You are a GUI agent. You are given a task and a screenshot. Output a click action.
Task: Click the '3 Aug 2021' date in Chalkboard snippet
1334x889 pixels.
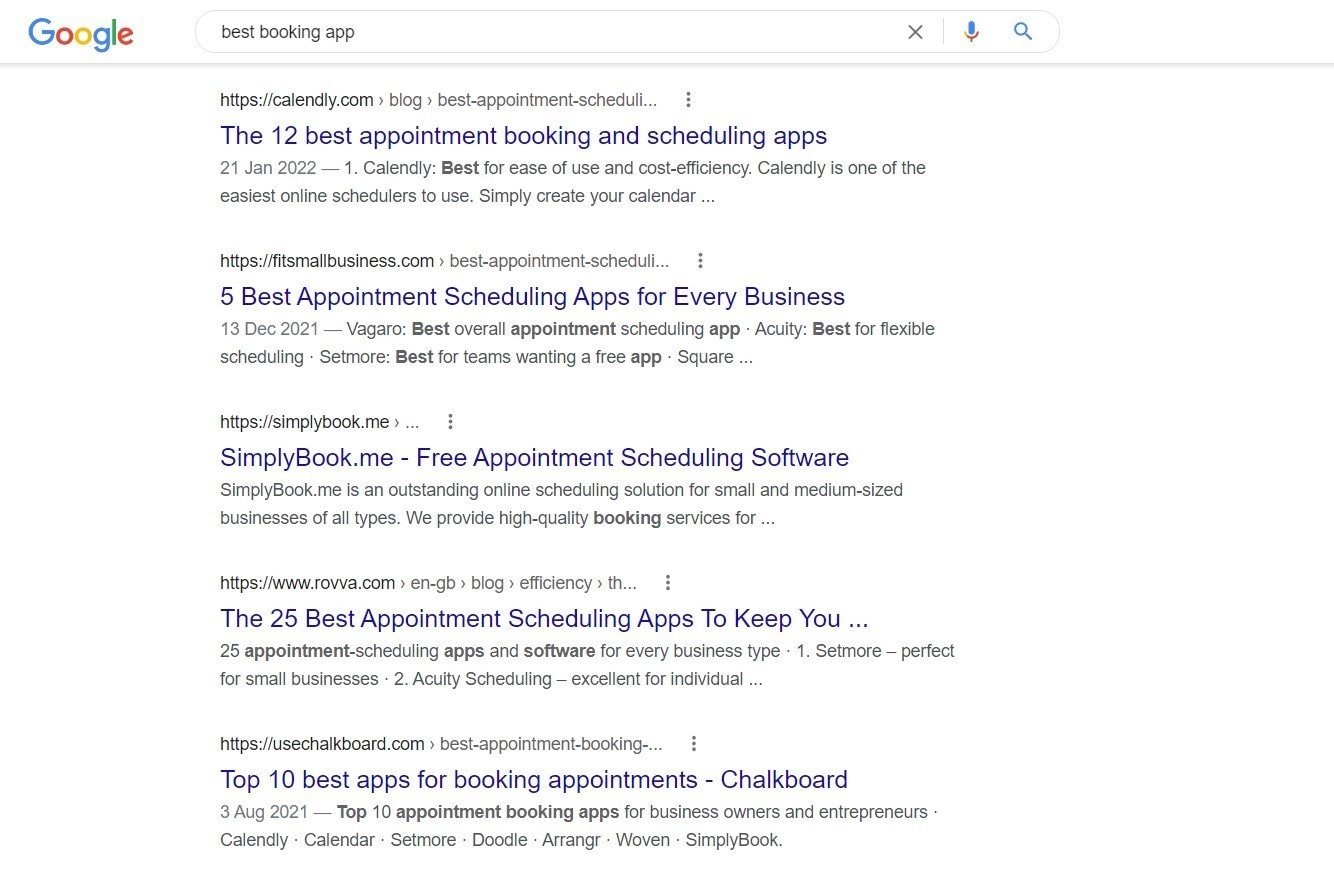click(x=264, y=812)
